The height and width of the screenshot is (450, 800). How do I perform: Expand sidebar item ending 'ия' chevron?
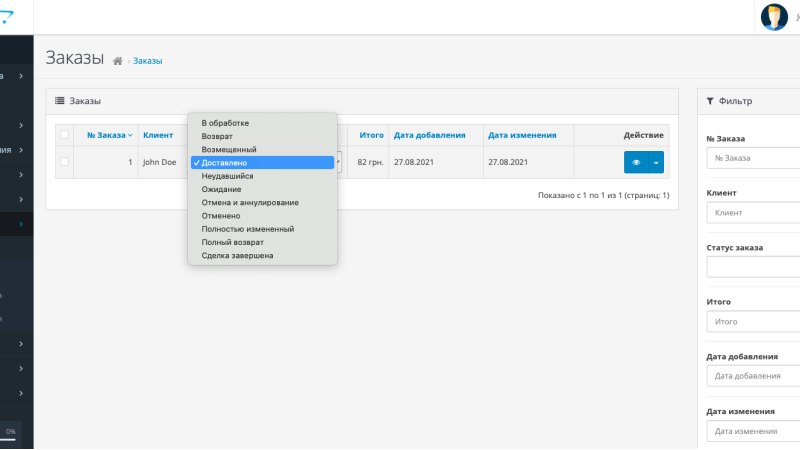click(x=21, y=150)
